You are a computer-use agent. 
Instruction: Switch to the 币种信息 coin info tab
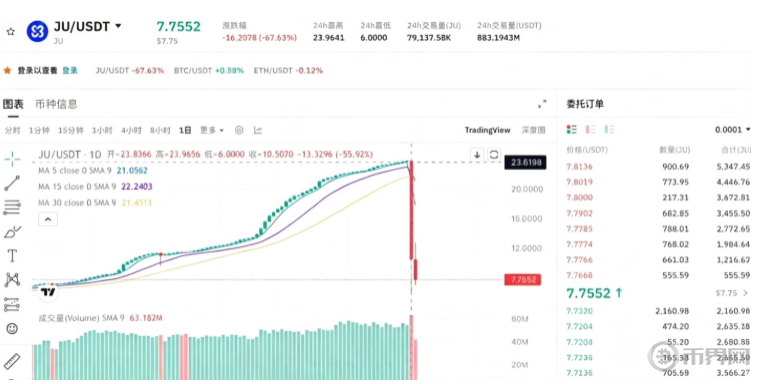click(x=56, y=104)
